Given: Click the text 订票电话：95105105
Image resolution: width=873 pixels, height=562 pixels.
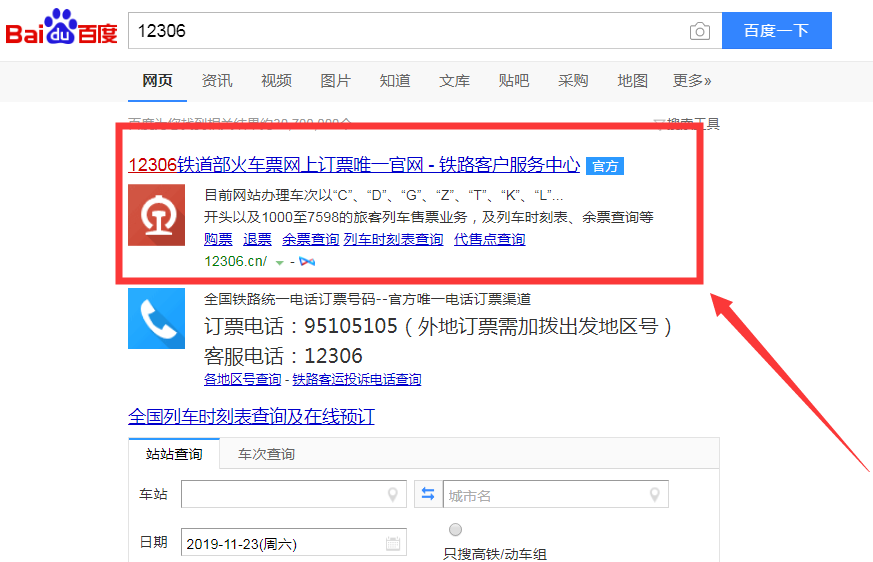Looking at the screenshot, I should [x=301, y=326].
